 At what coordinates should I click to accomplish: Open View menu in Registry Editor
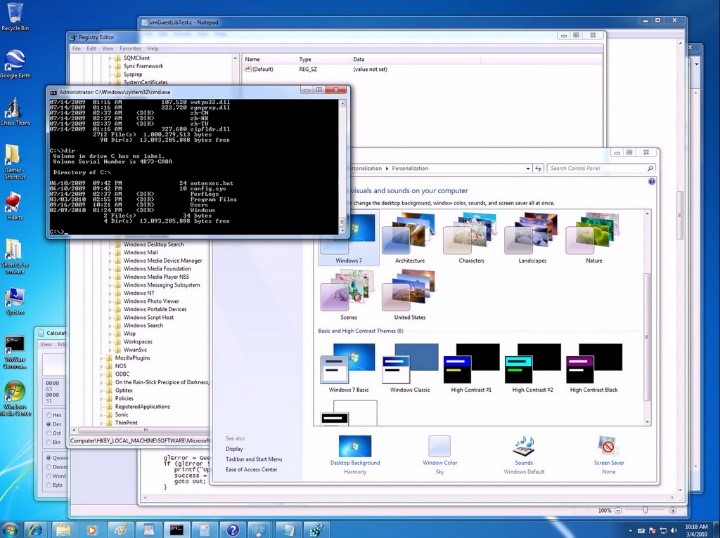click(107, 49)
